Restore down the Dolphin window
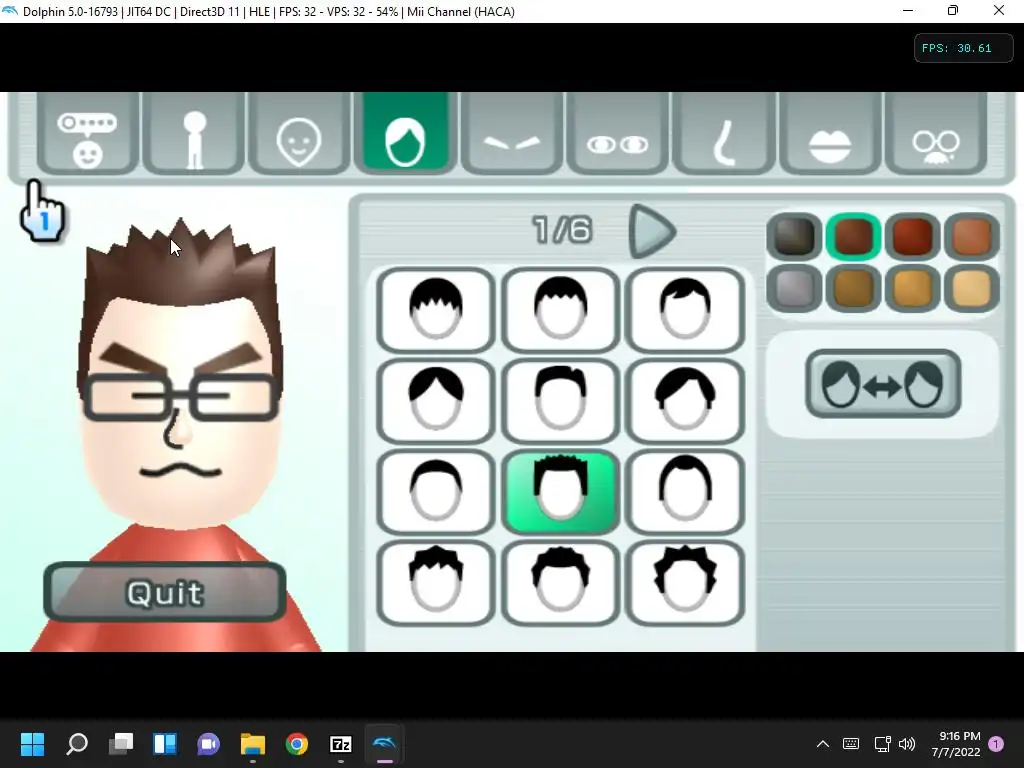Screen dimensions: 1024x768 point(953,10)
